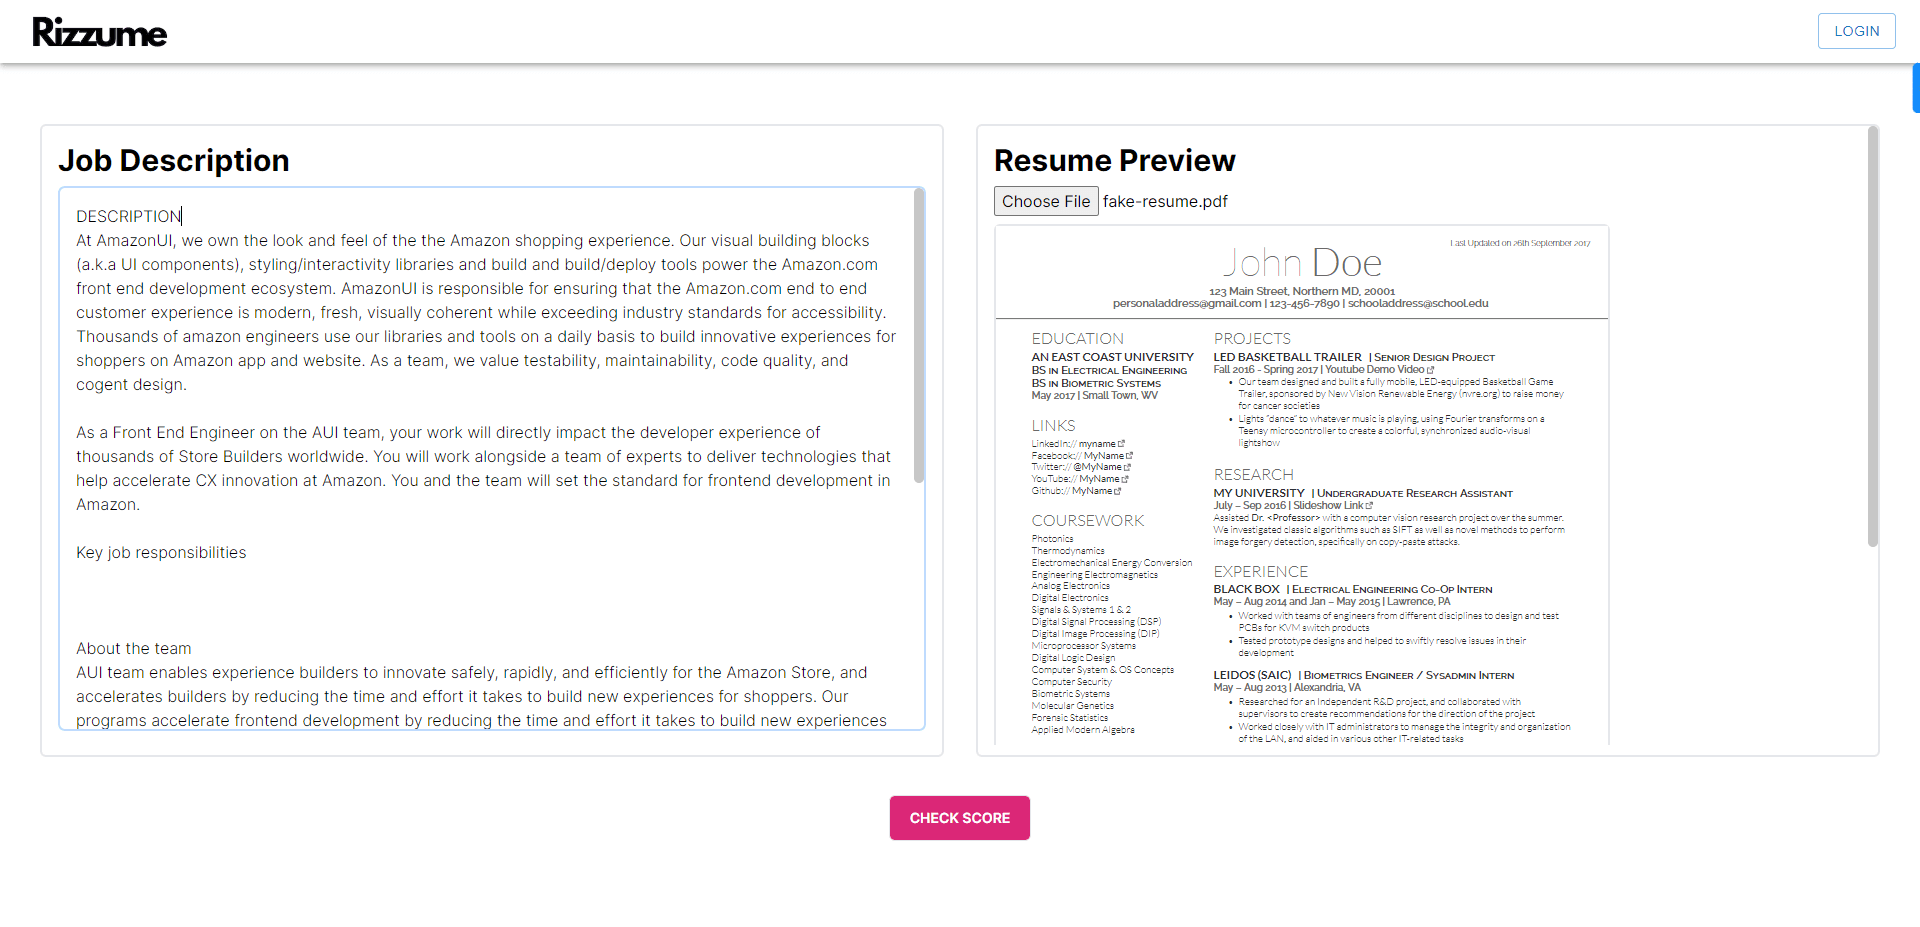The height and width of the screenshot is (927, 1920).
Task: Click the personaladdress@gmail.com email in resume
Action: pos(1187,303)
